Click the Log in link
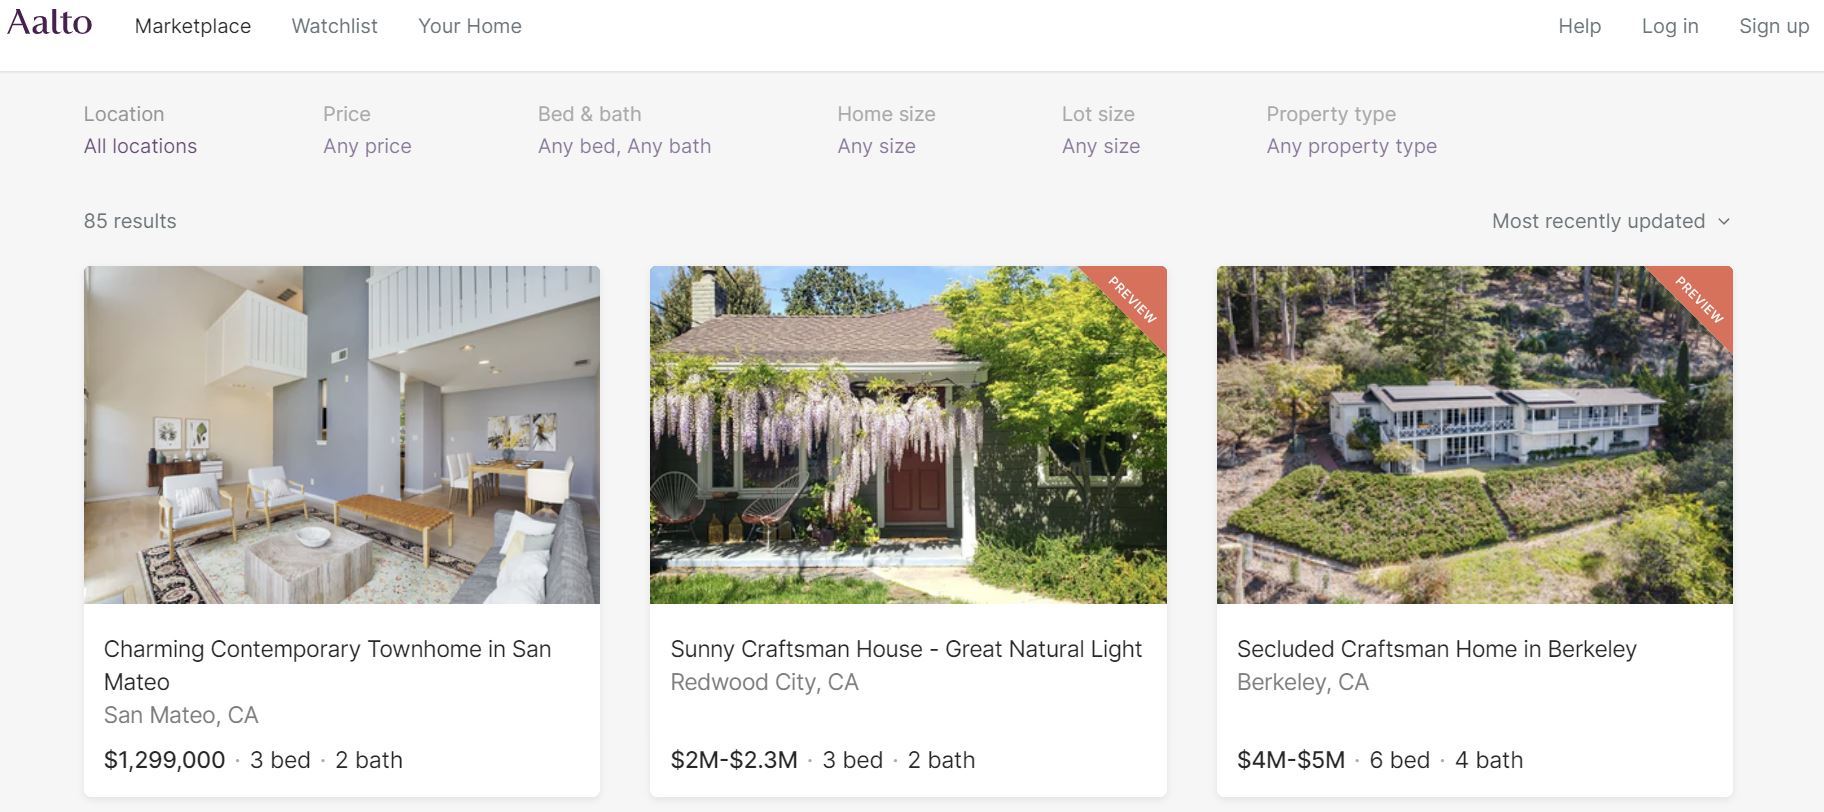Viewport: 1824px width, 812px height. [1670, 26]
